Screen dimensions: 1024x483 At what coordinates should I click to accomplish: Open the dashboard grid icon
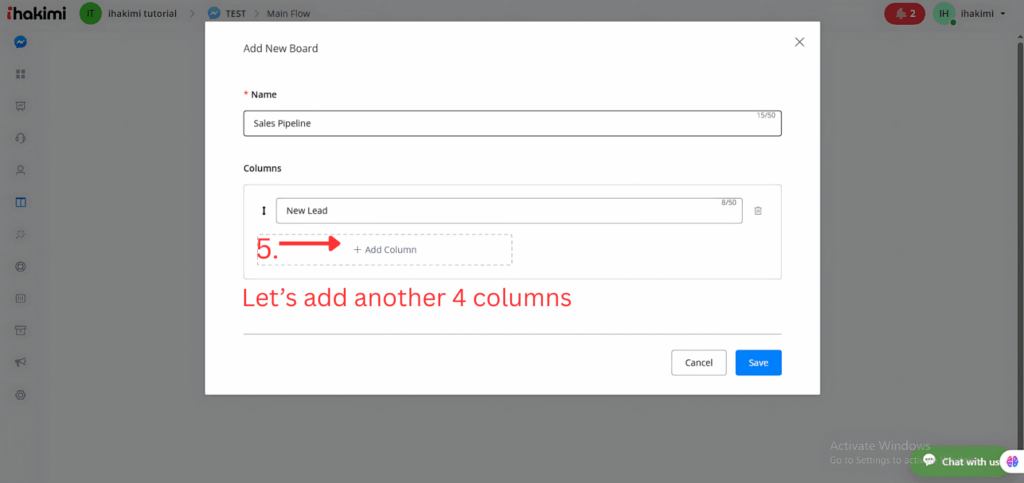[20, 74]
